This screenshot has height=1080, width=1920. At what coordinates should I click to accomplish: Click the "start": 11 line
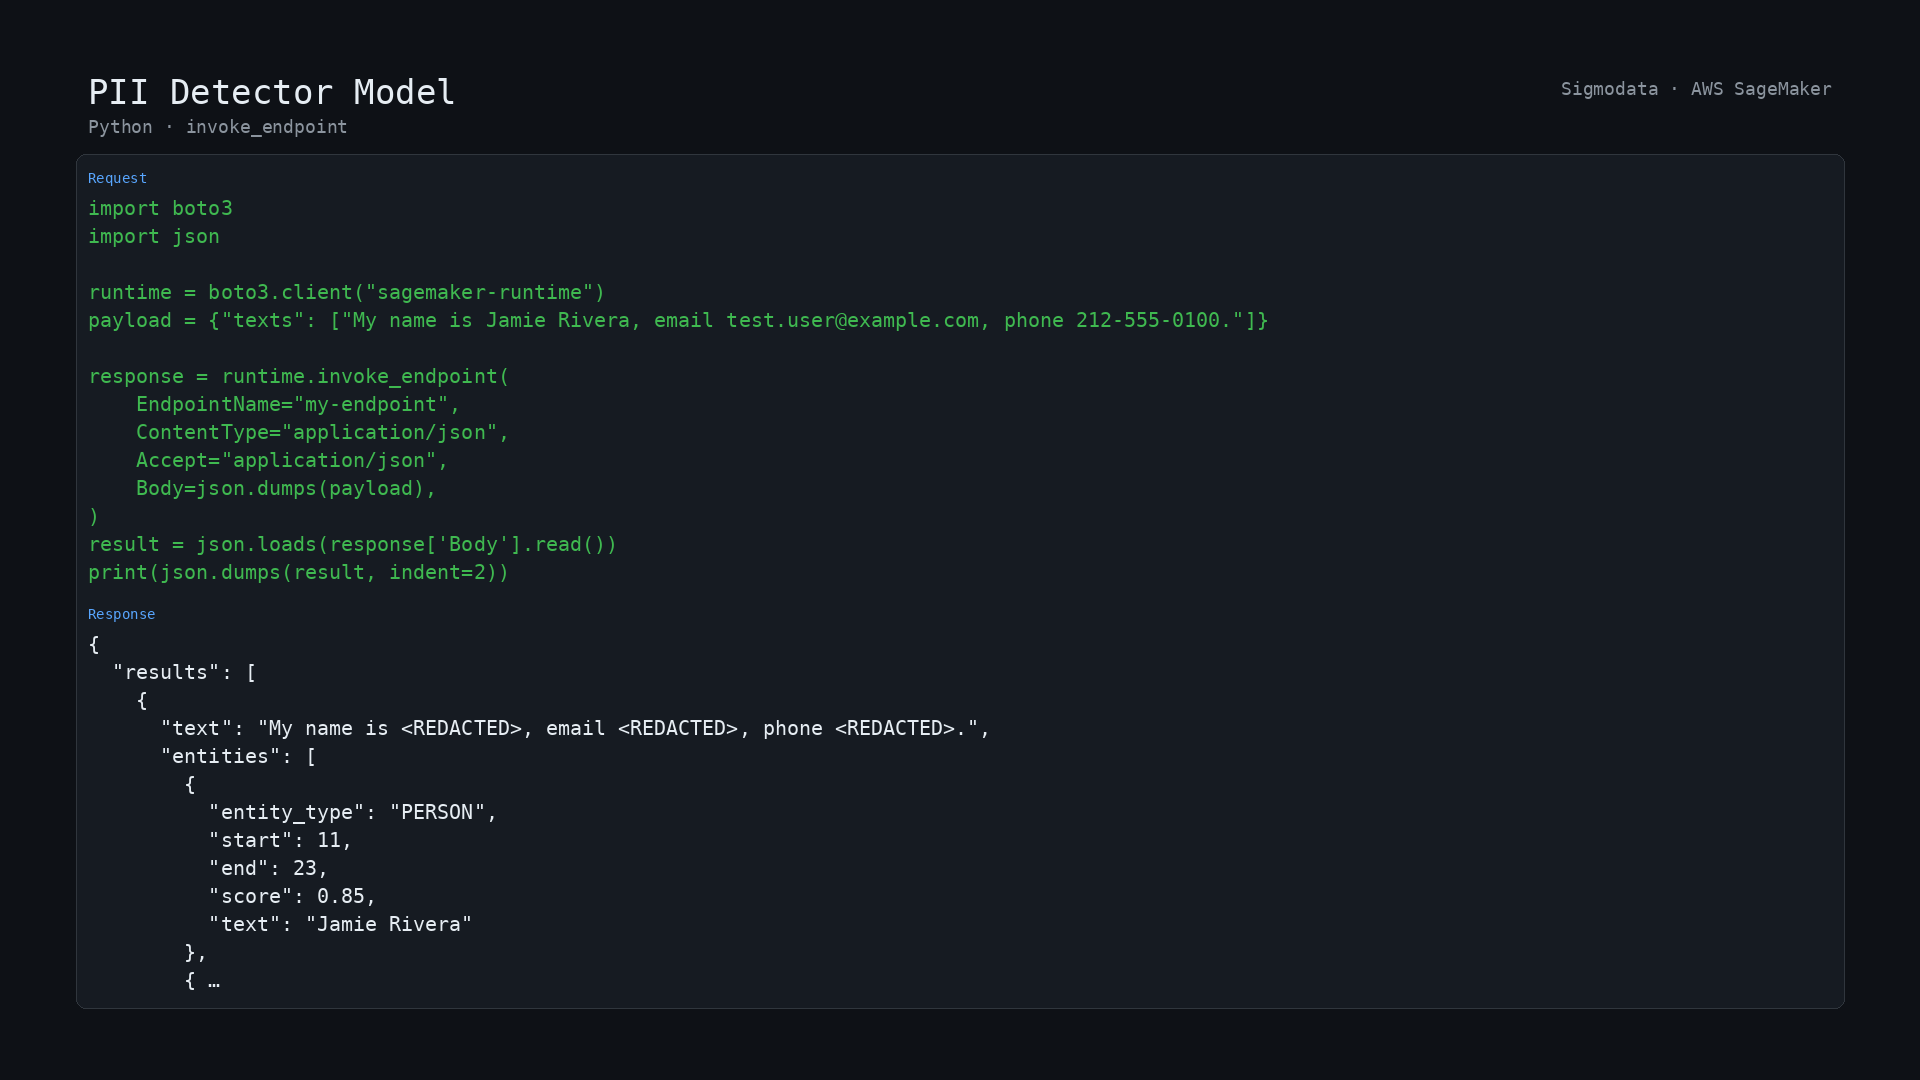point(280,840)
